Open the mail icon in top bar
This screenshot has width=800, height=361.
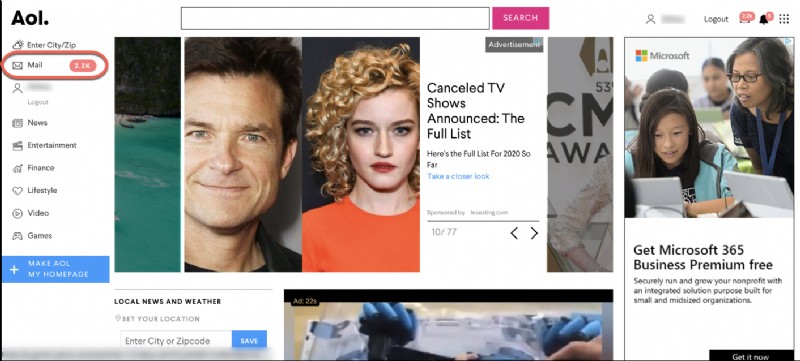point(746,18)
